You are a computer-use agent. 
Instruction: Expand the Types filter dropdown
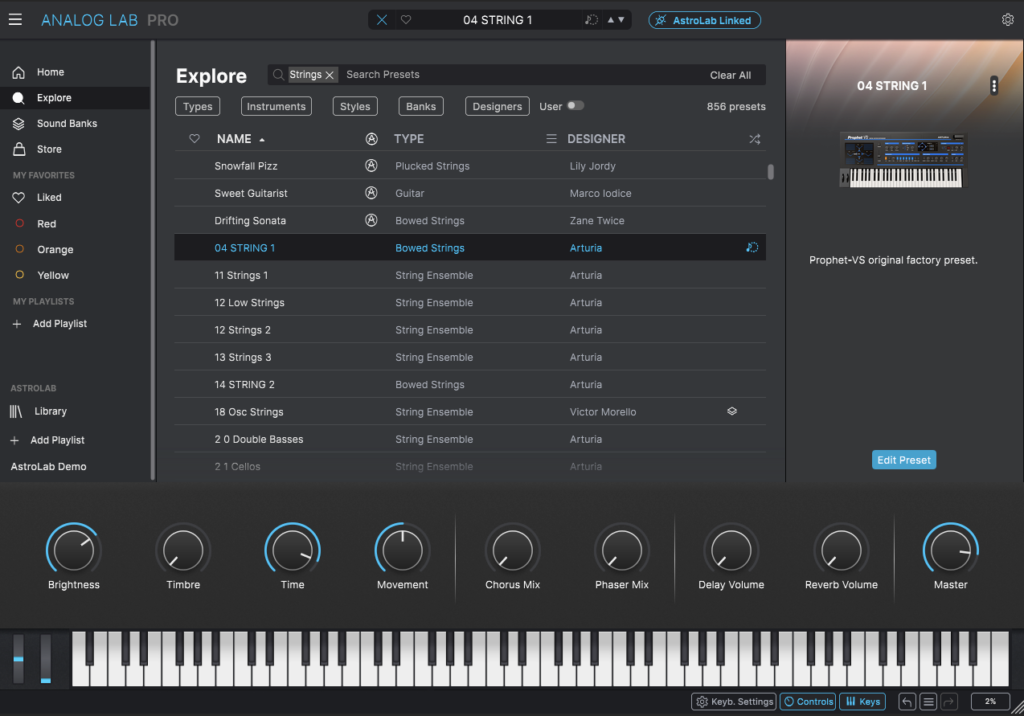coord(198,106)
